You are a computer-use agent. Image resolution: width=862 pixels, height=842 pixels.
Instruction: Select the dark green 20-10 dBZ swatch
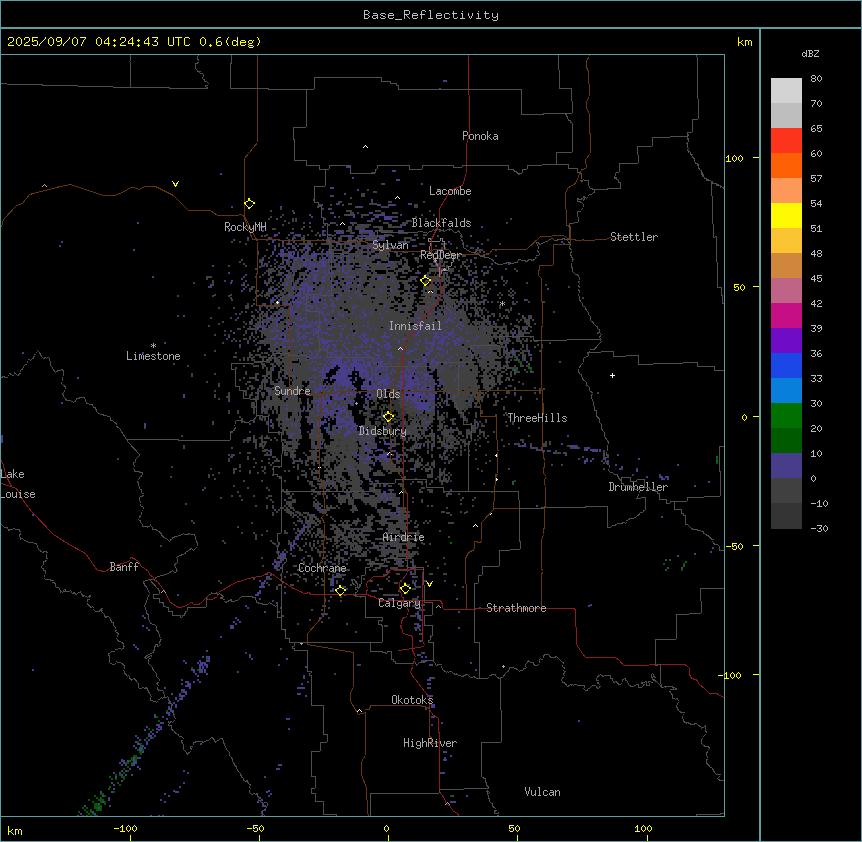point(786,441)
